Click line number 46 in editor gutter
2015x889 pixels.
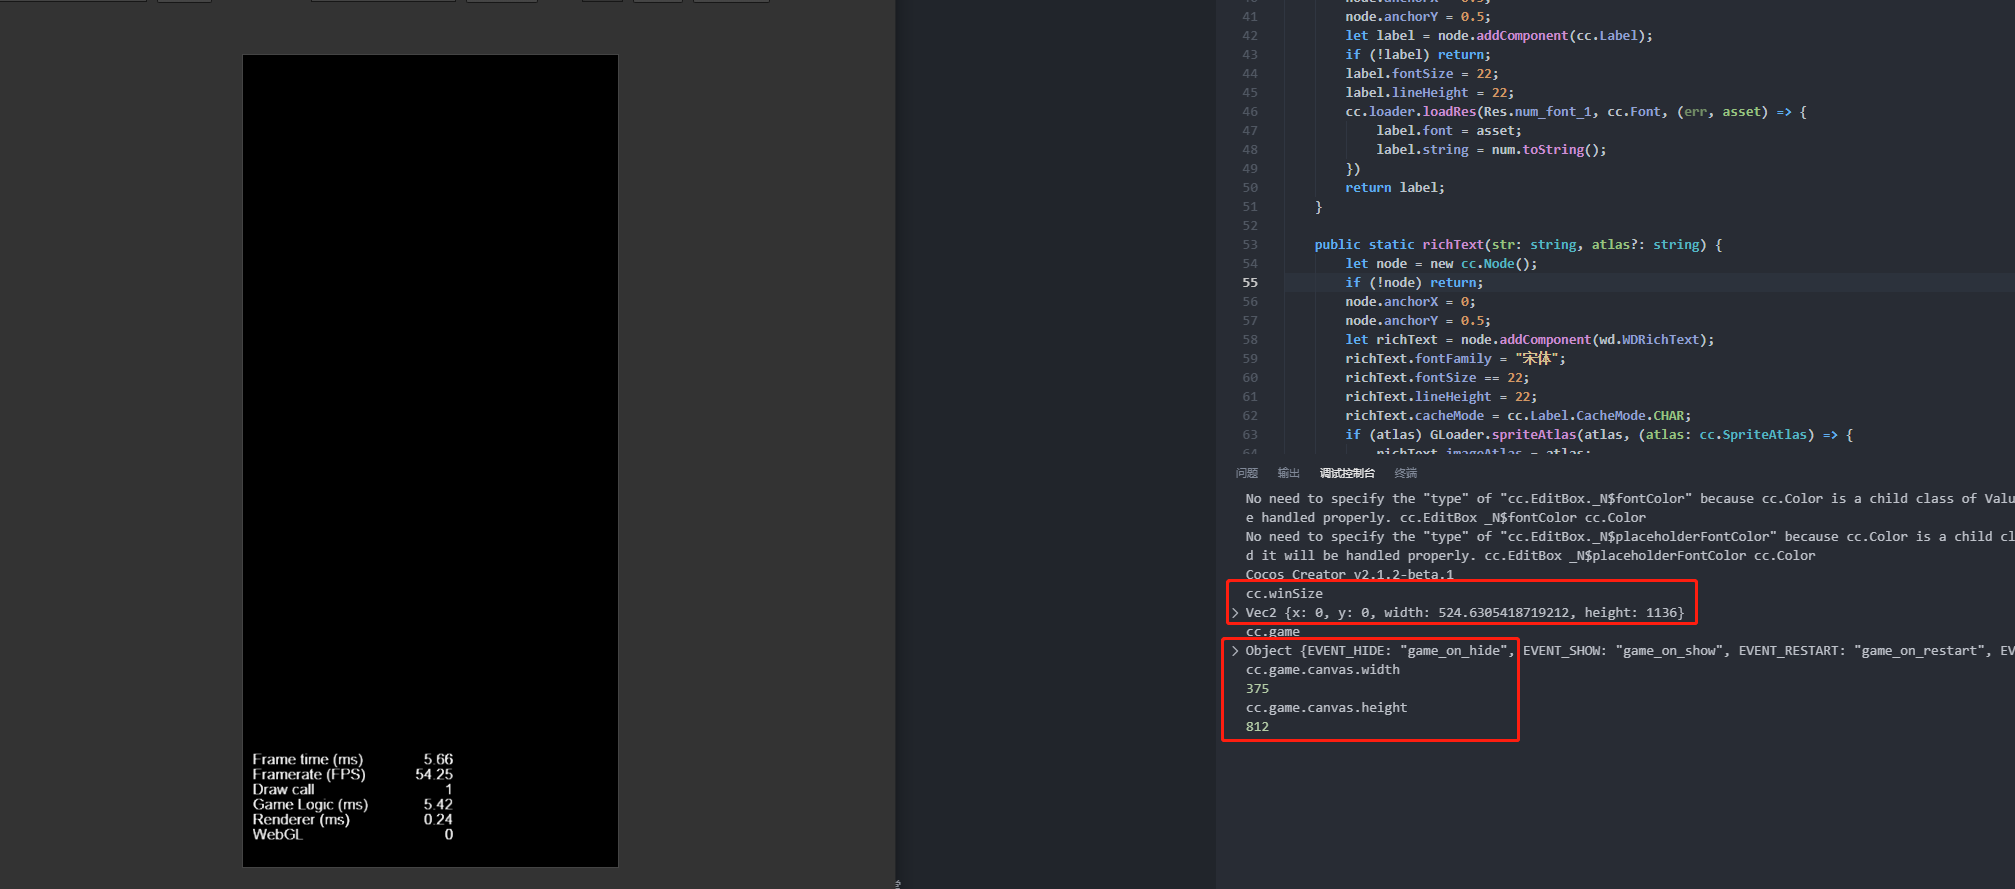1250,112
